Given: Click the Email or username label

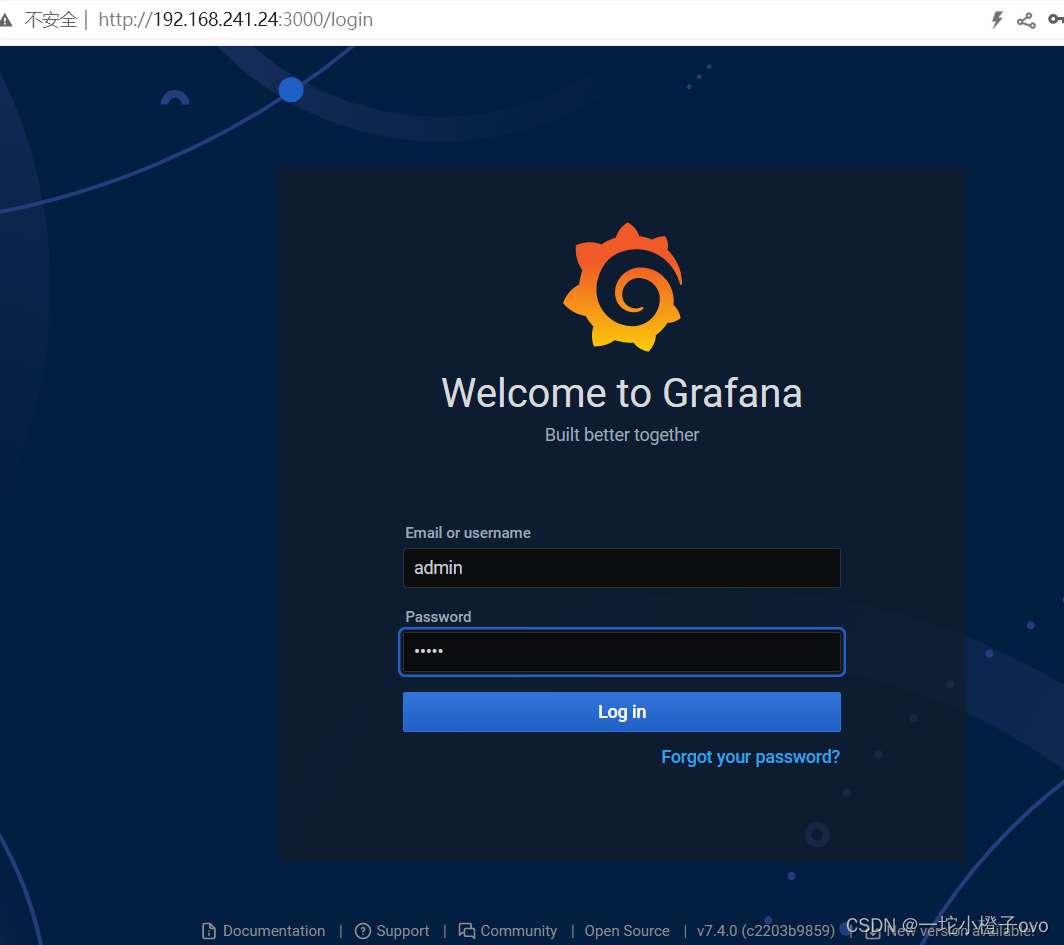Looking at the screenshot, I should point(468,533).
